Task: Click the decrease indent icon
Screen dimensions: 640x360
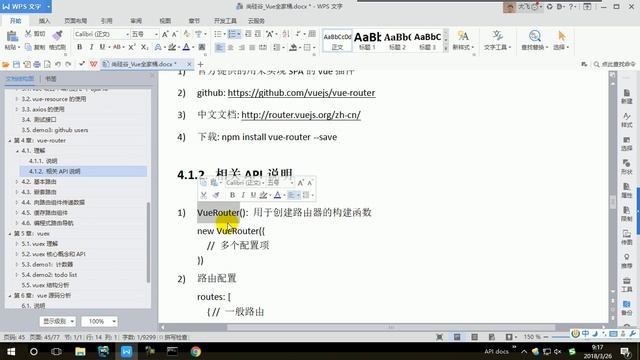Action: coord(248,34)
